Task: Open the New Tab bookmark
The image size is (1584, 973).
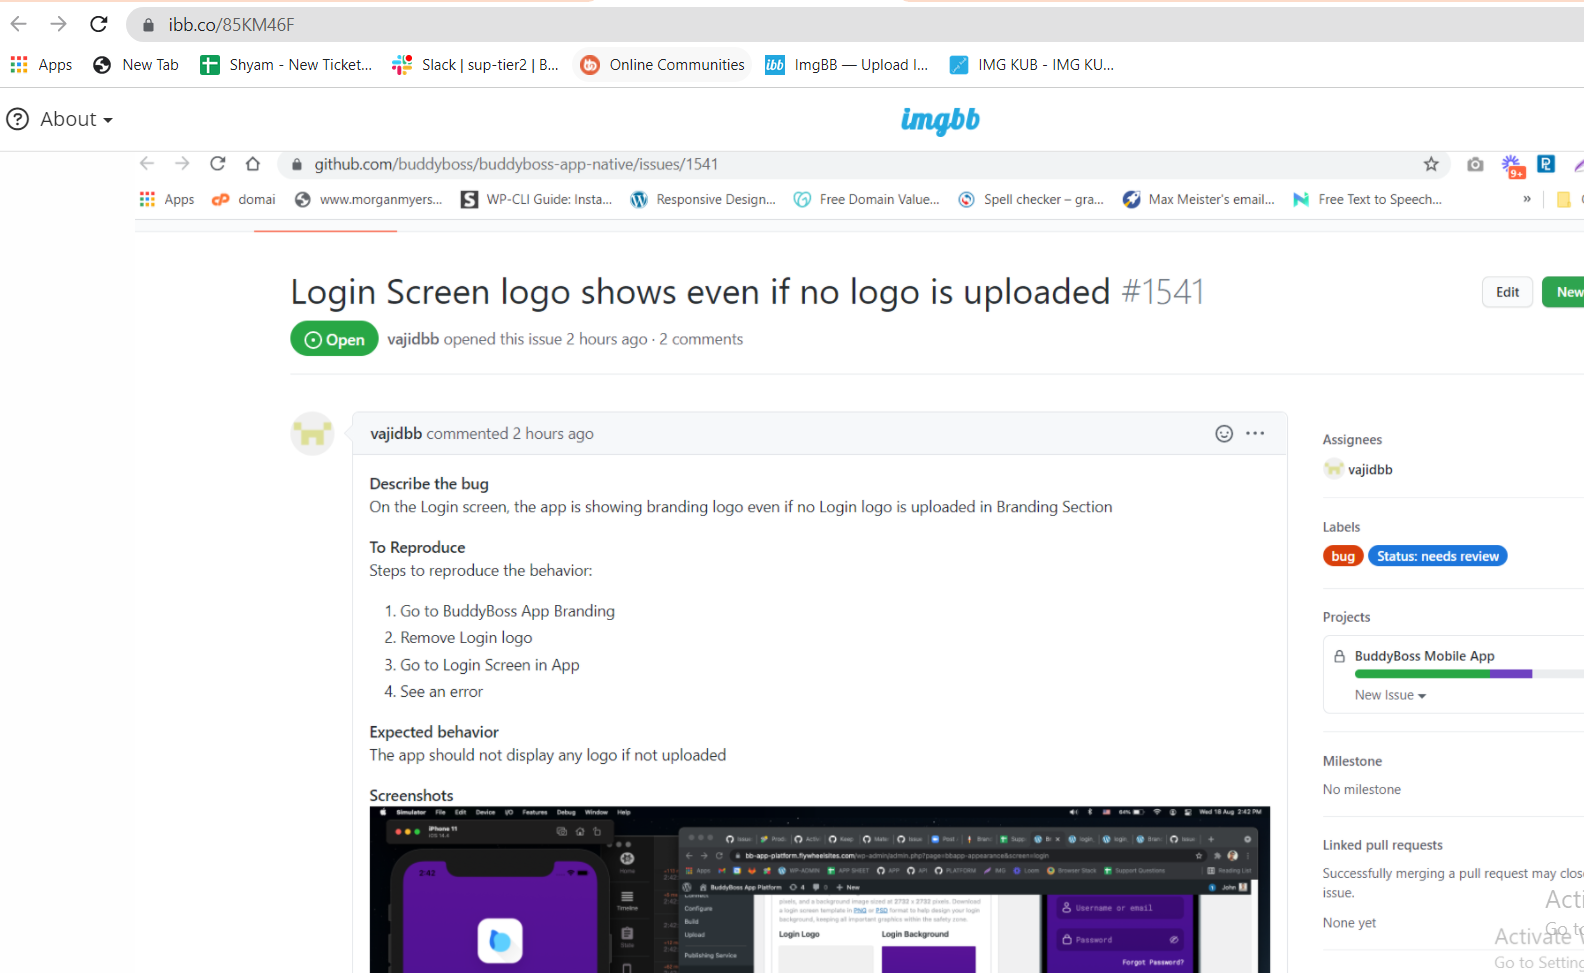Action: (x=136, y=65)
